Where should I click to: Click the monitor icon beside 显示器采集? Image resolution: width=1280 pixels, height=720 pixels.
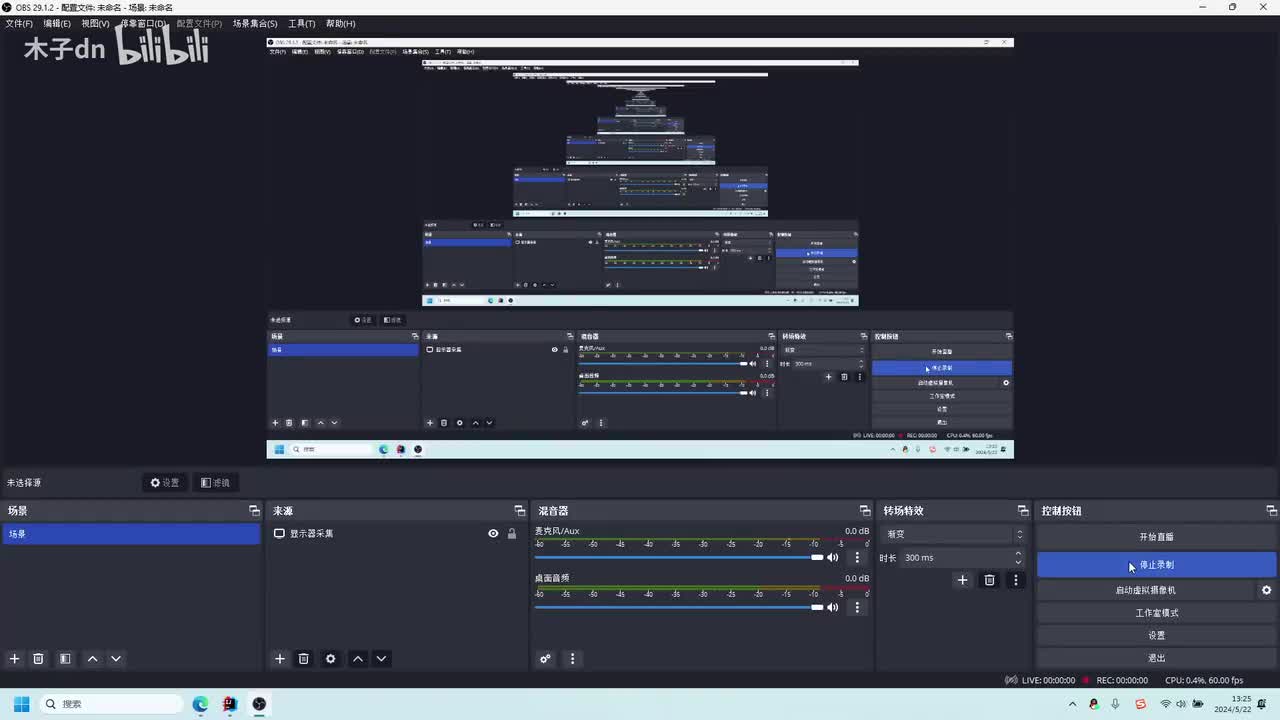279,534
